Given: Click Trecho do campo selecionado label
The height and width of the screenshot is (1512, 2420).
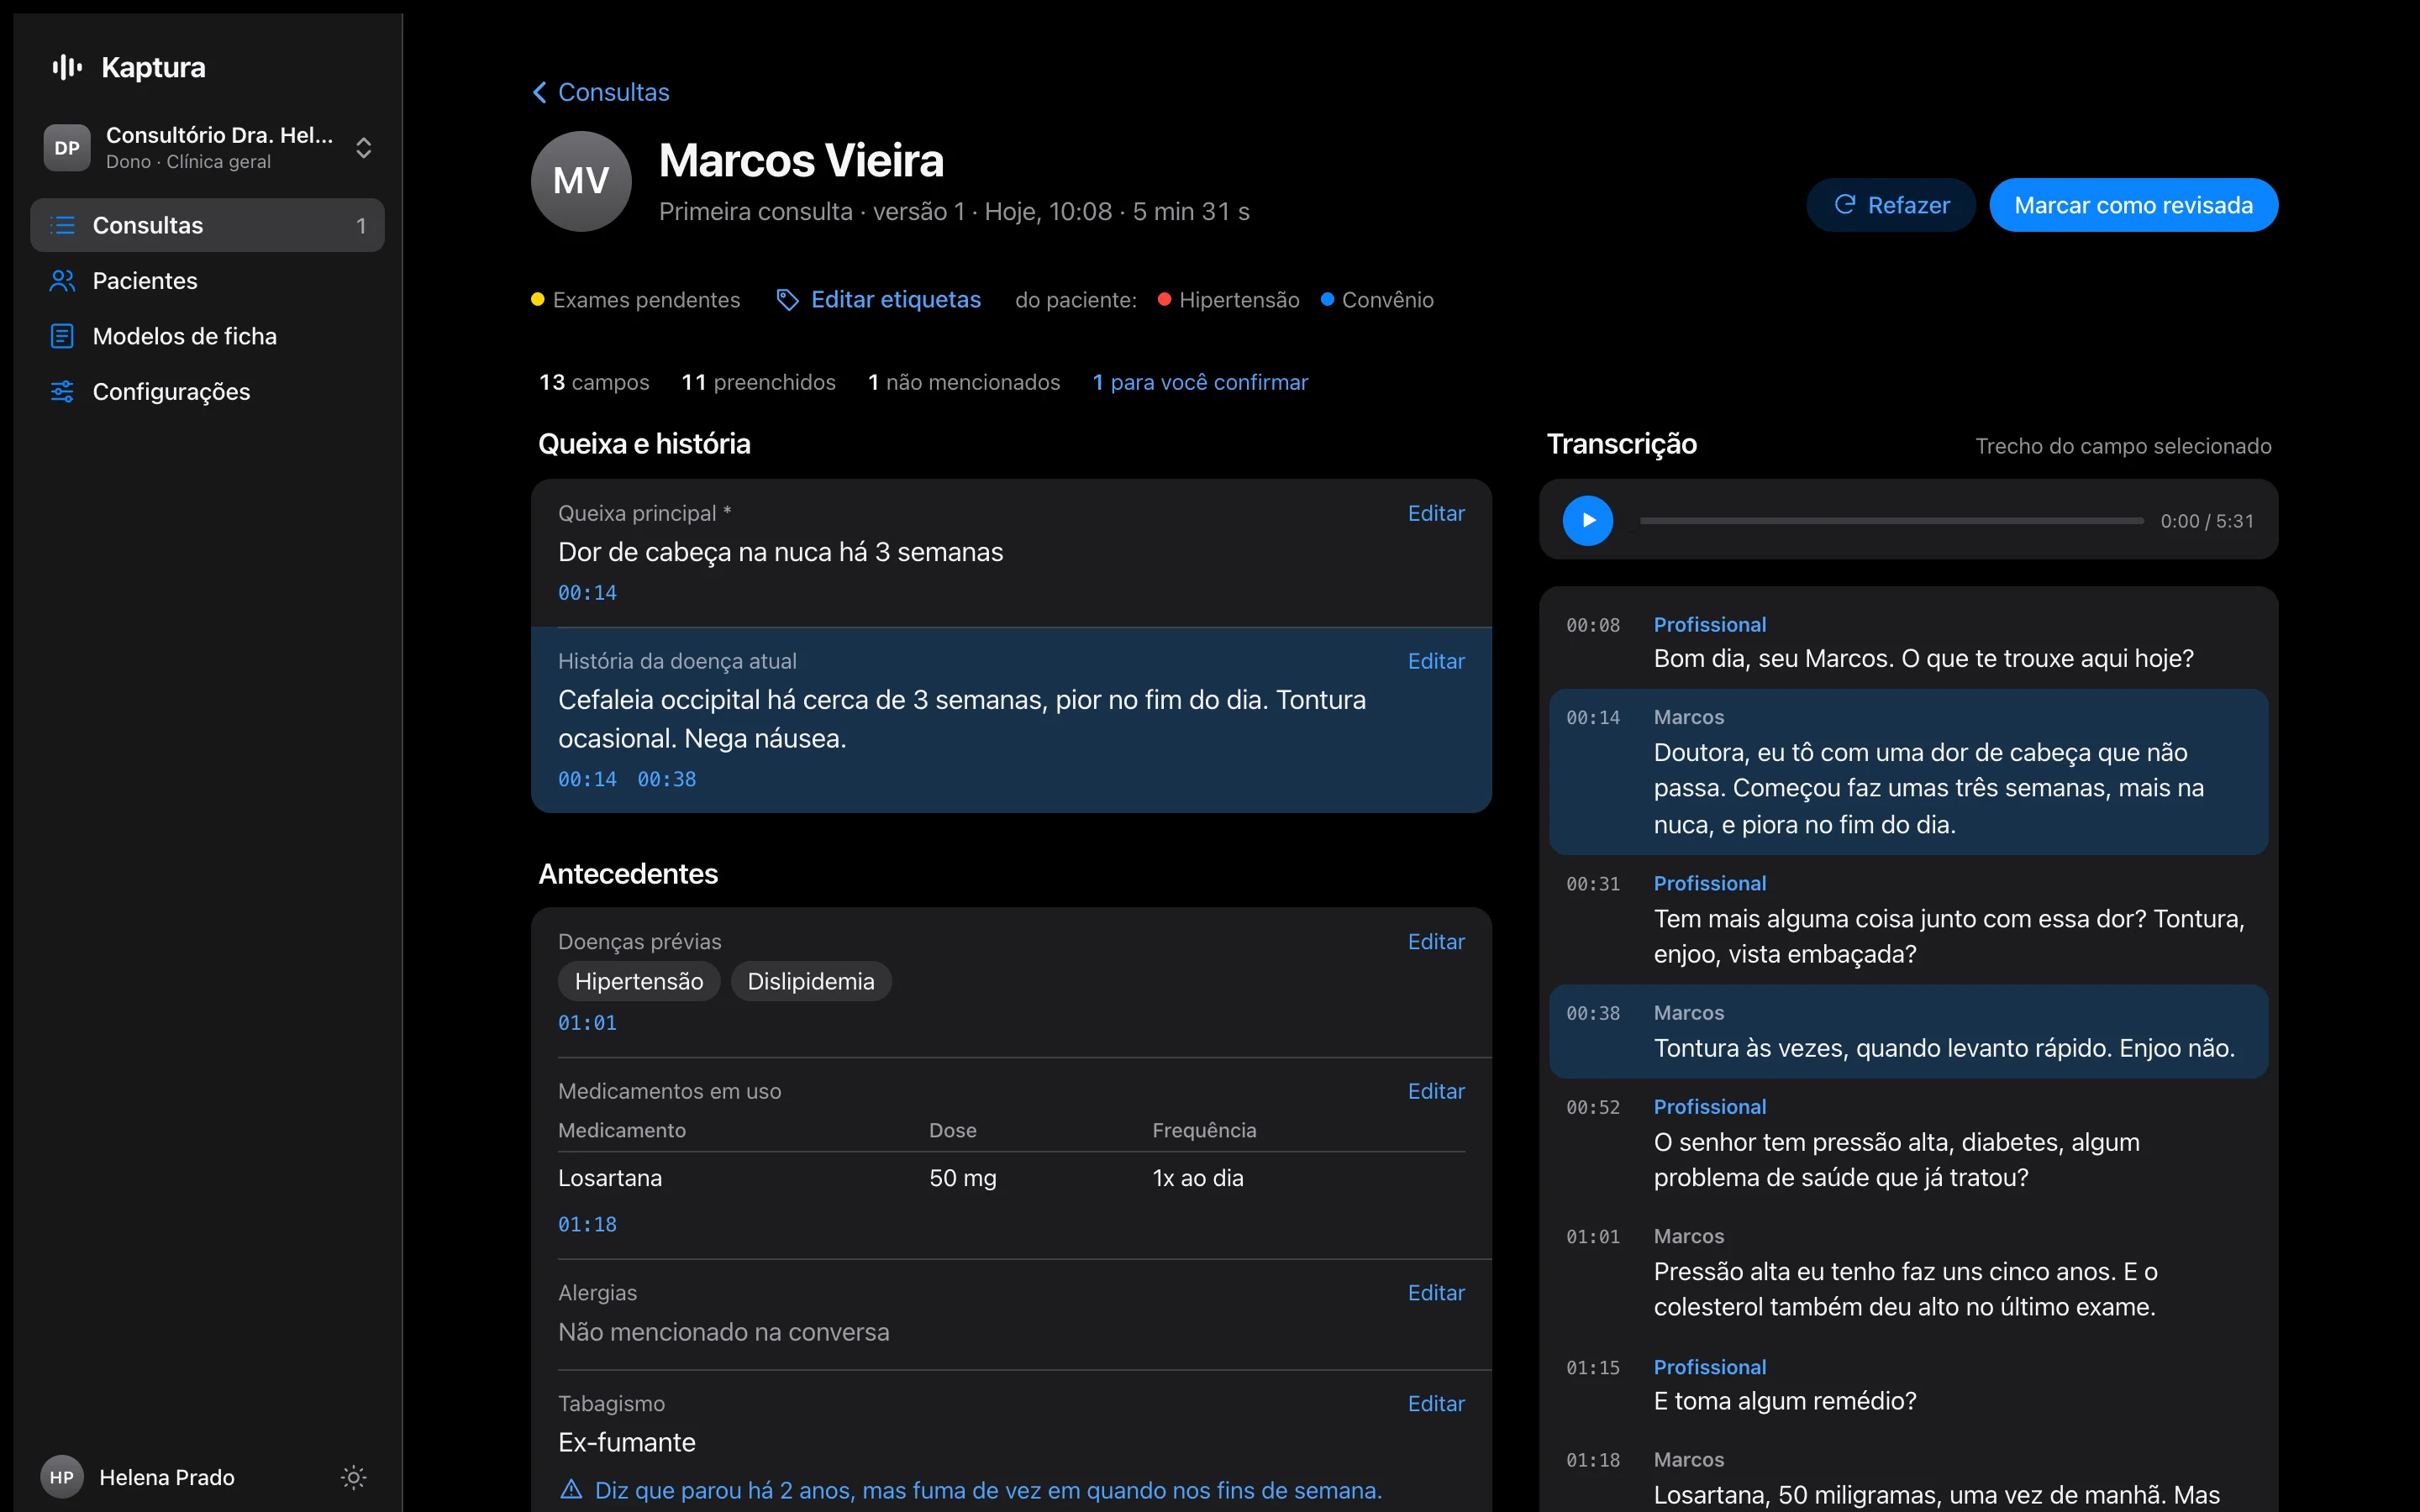Looking at the screenshot, I should click(2123, 446).
